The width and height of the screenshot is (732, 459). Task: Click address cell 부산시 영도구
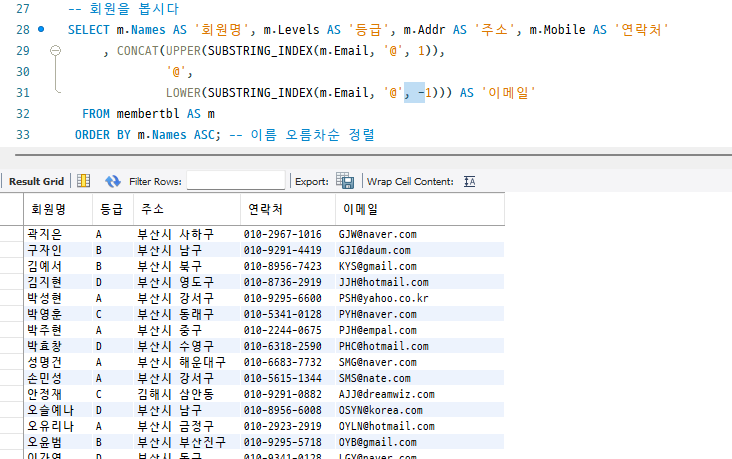pos(187,282)
